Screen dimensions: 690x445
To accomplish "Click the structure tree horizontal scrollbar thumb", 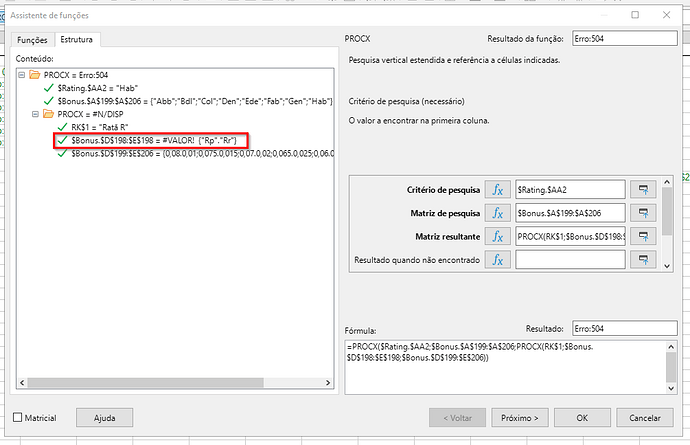I will pos(145,382).
